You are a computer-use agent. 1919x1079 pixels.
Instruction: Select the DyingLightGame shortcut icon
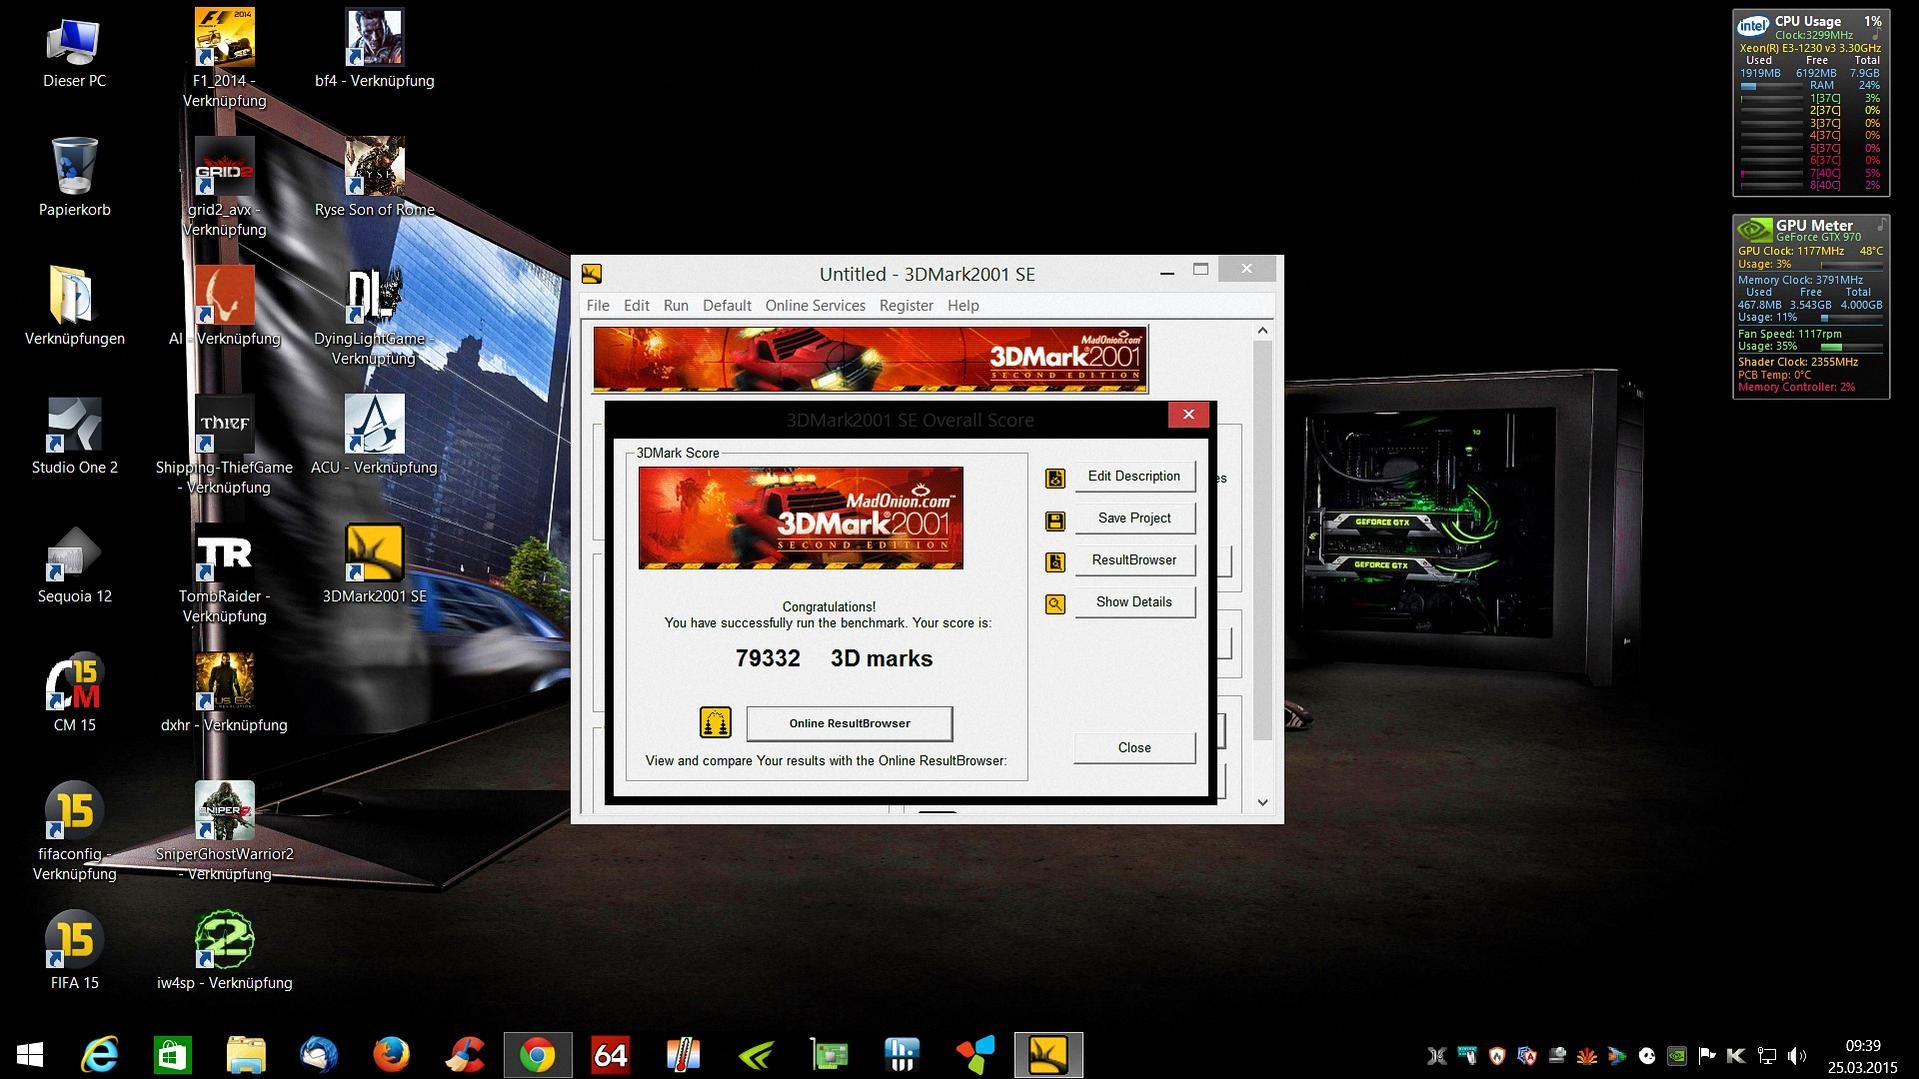click(374, 316)
